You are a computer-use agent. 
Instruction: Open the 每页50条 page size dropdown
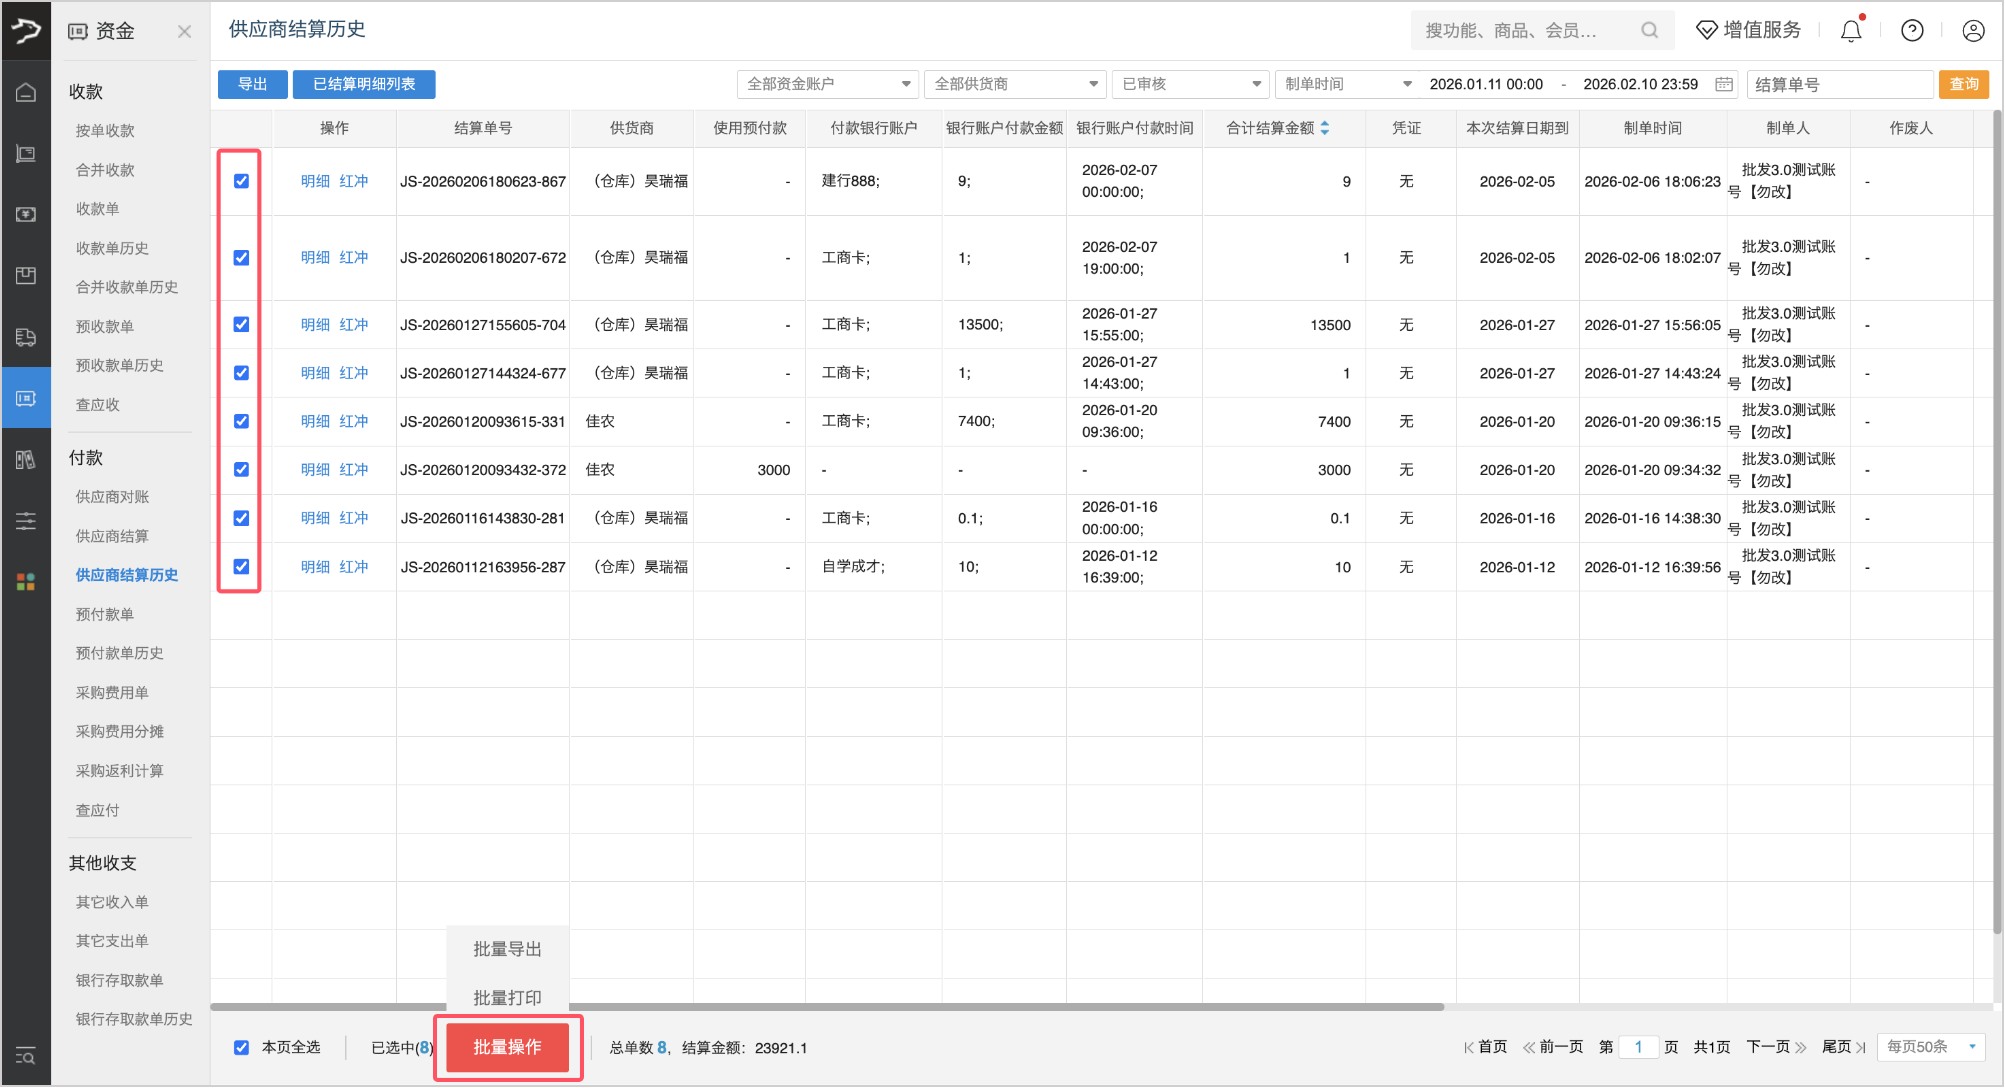pyautogui.click(x=1930, y=1047)
